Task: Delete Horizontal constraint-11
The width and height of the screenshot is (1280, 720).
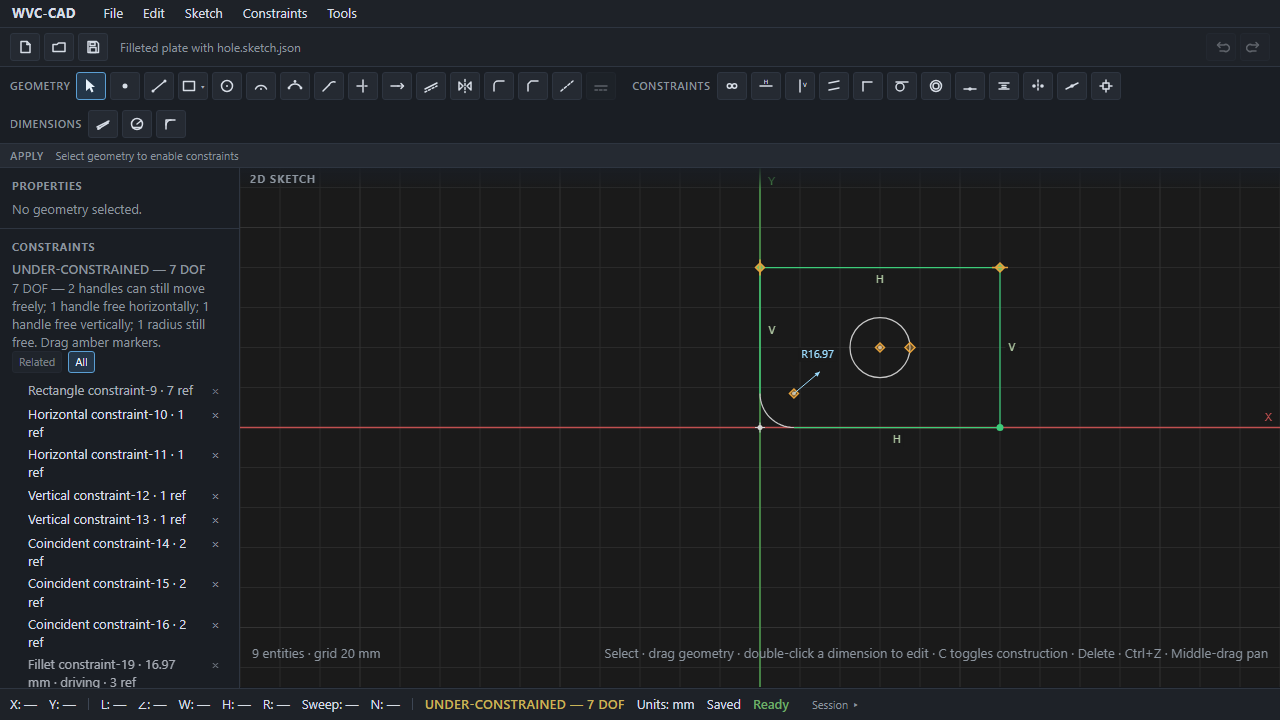Action: (x=215, y=455)
